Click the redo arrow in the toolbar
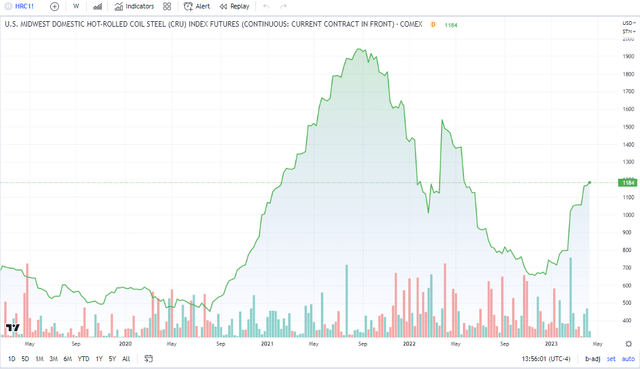The image size is (640, 369). point(283,7)
